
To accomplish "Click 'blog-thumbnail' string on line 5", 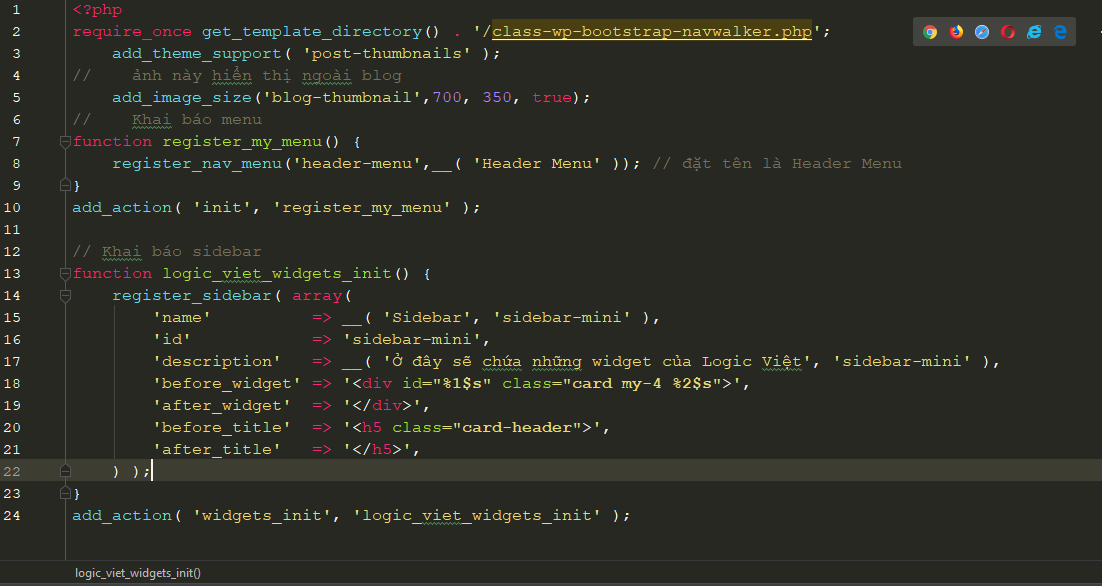I will (342, 98).
